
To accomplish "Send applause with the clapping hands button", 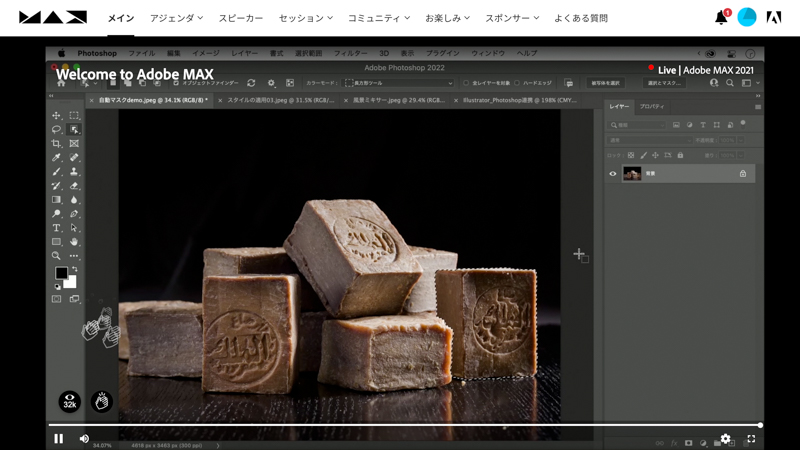I will point(102,402).
